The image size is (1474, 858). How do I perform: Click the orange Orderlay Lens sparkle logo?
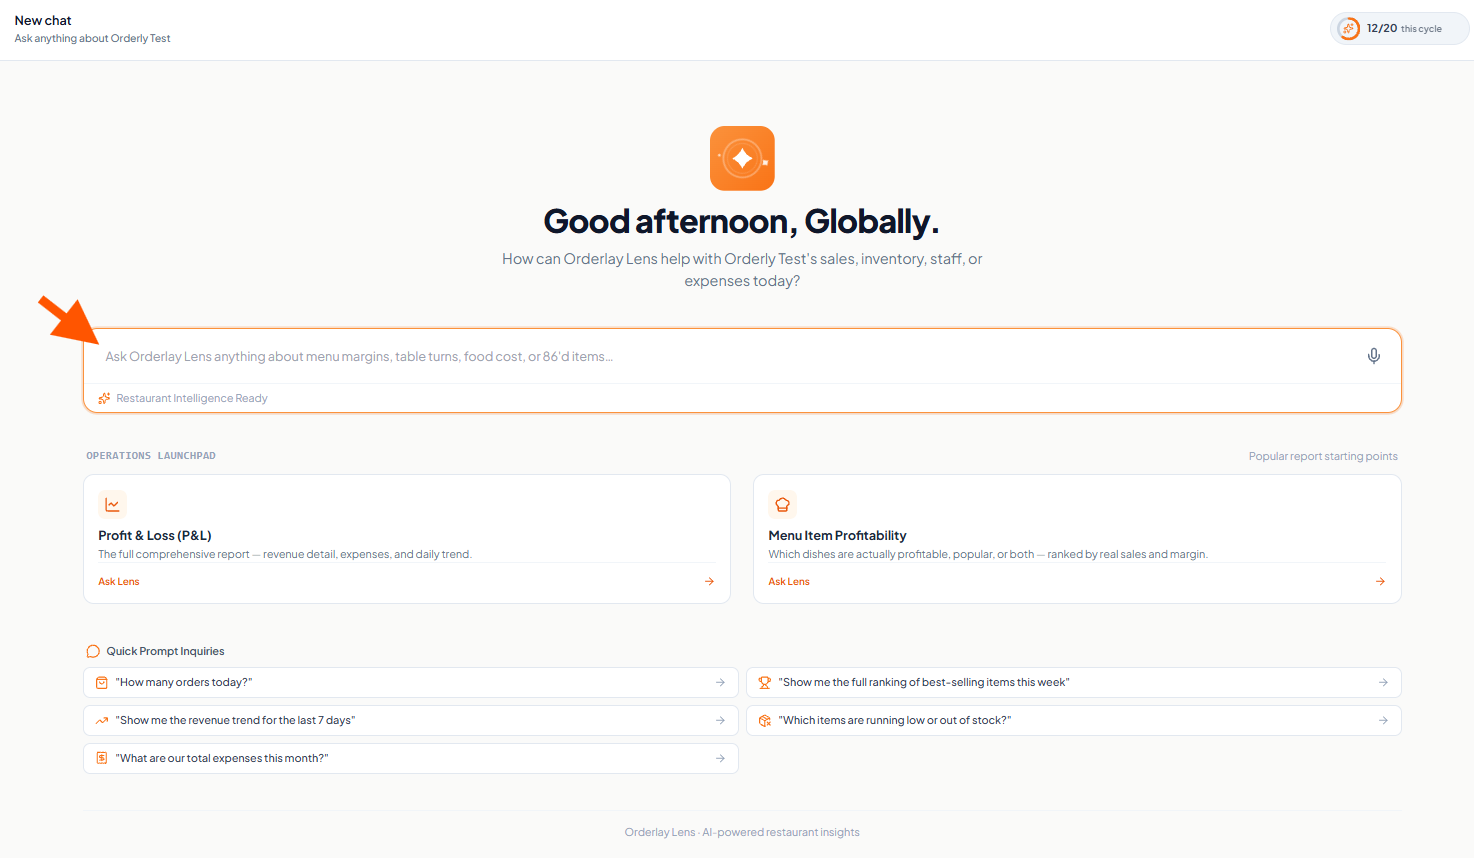click(742, 158)
